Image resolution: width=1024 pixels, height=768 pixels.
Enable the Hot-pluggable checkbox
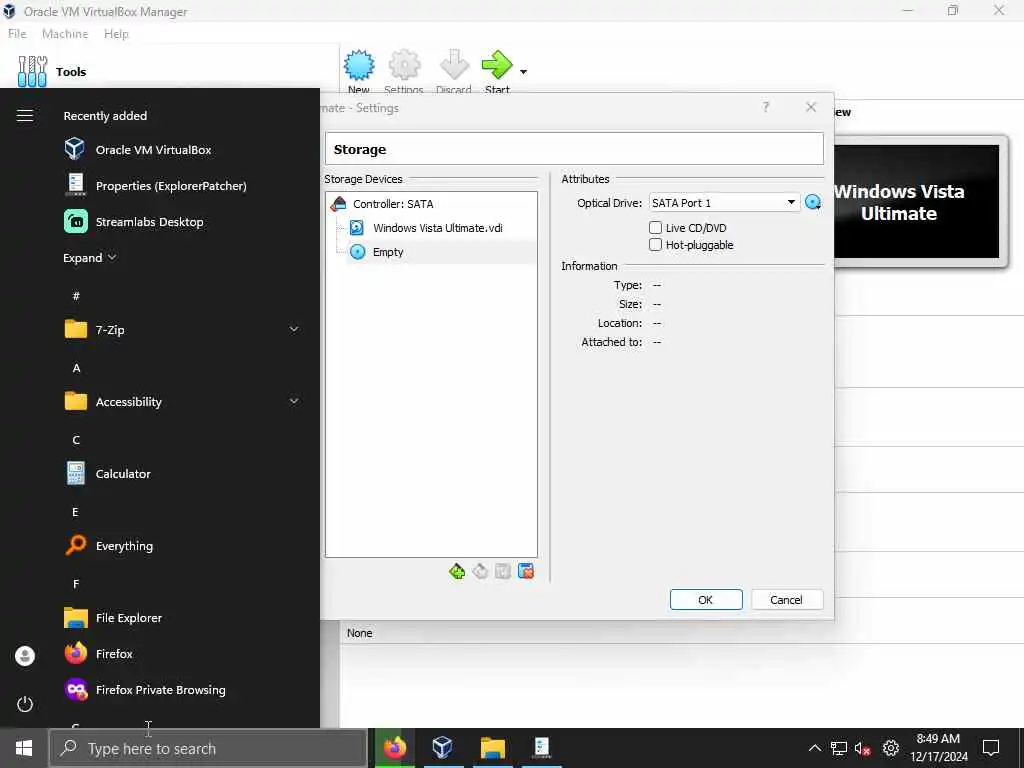click(656, 244)
